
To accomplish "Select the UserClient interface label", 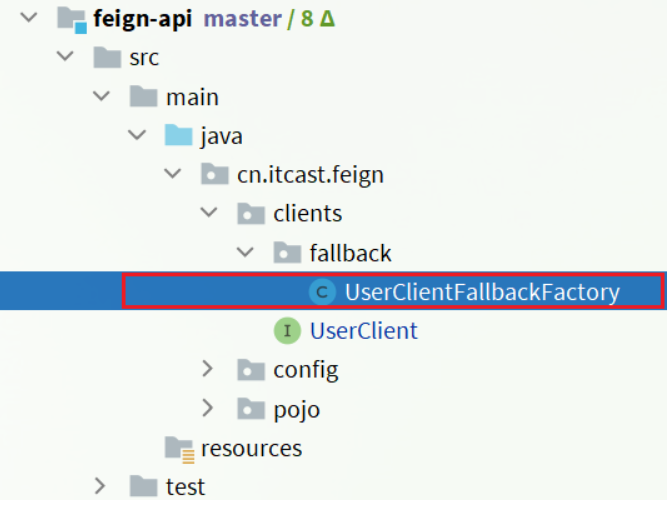I will 363,331.
